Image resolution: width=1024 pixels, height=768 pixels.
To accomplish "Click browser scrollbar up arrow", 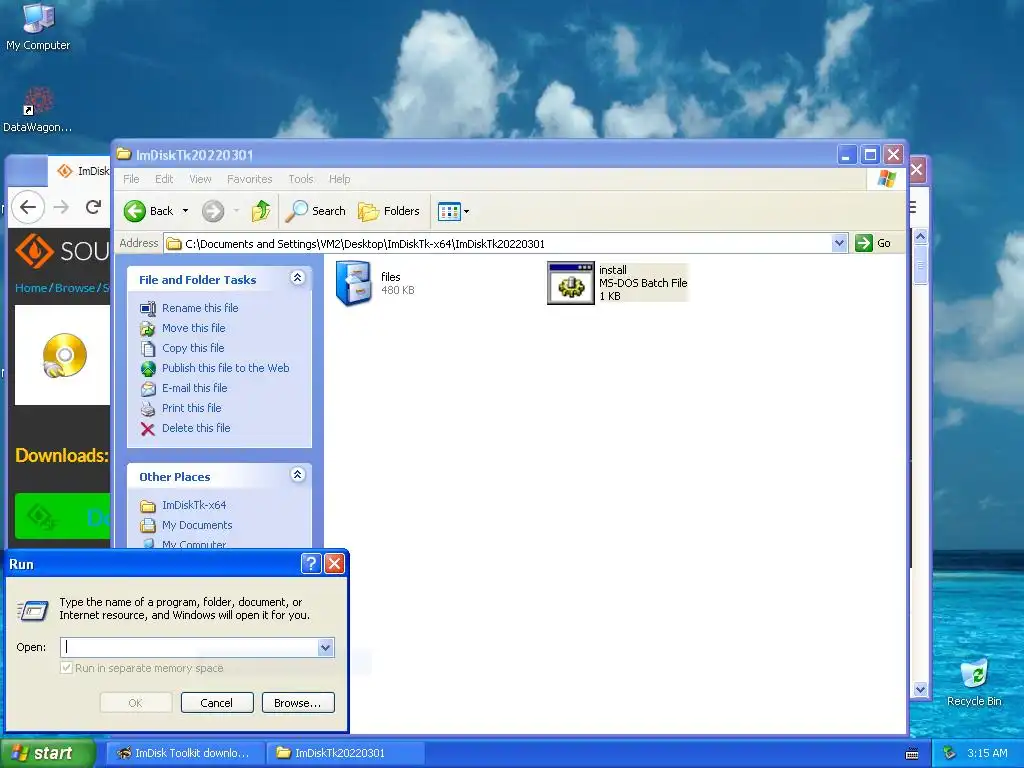I will (x=920, y=236).
